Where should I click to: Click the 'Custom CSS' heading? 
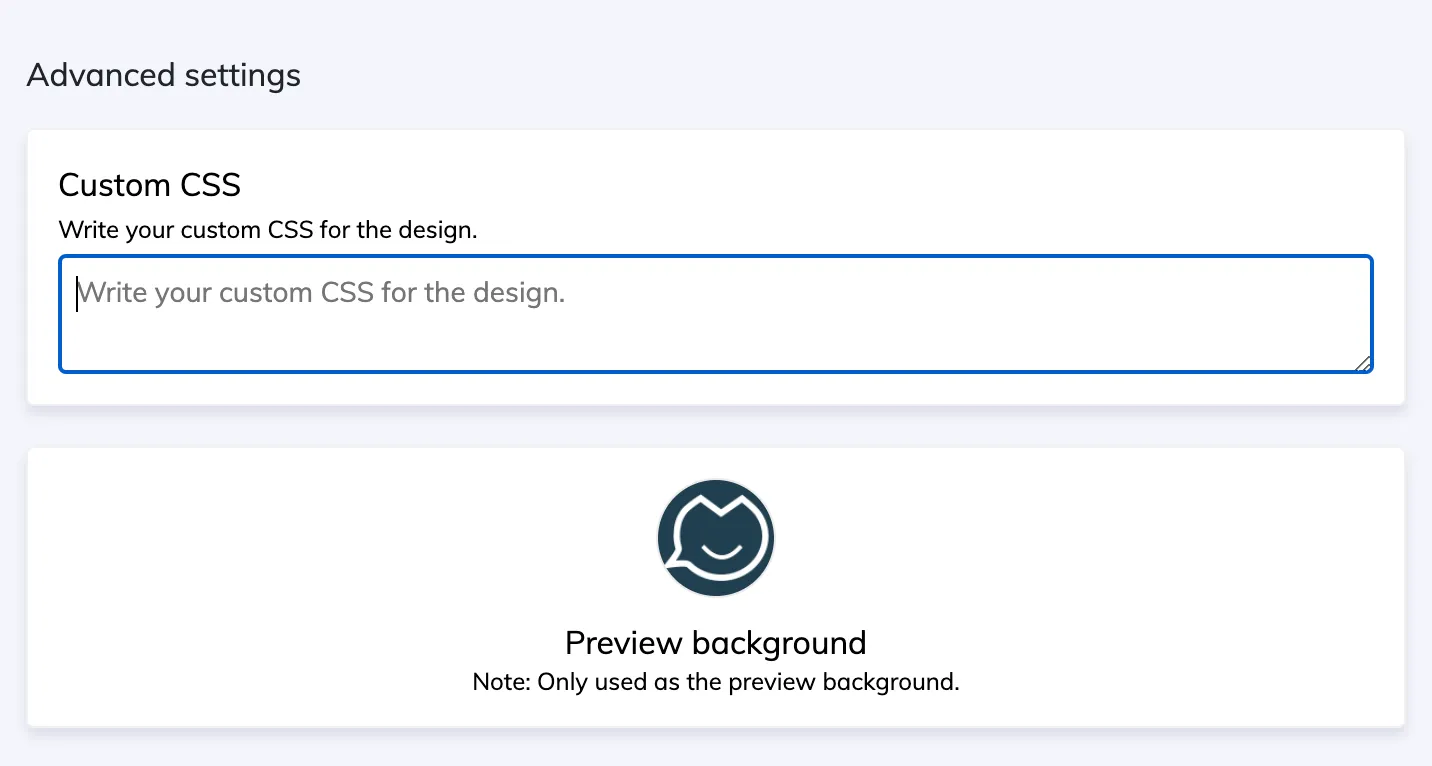tap(150, 185)
